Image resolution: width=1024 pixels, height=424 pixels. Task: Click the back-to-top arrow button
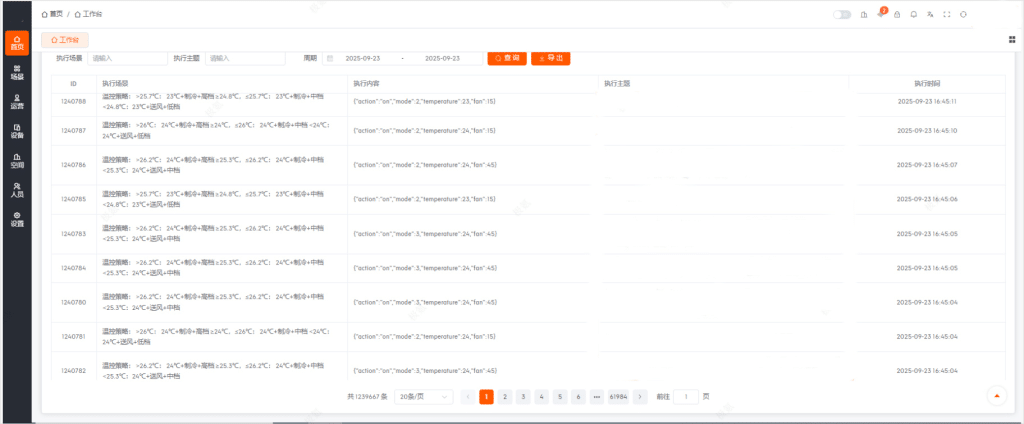pyautogui.click(x=997, y=396)
